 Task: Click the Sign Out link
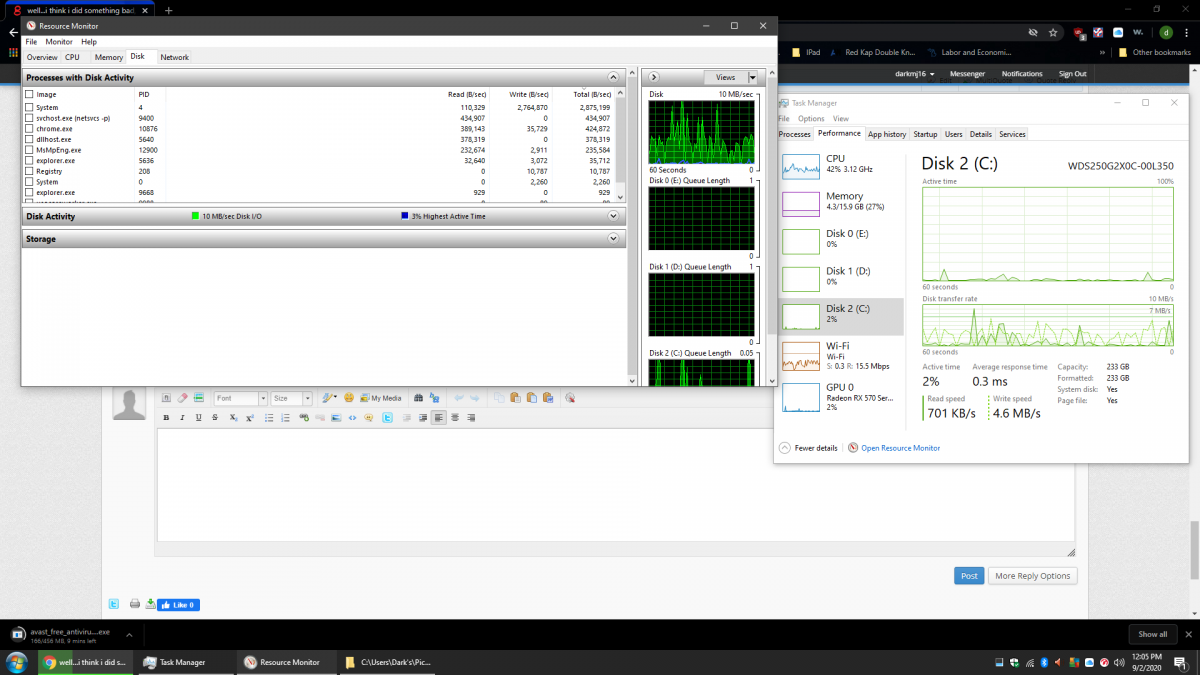pyautogui.click(x=1072, y=74)
